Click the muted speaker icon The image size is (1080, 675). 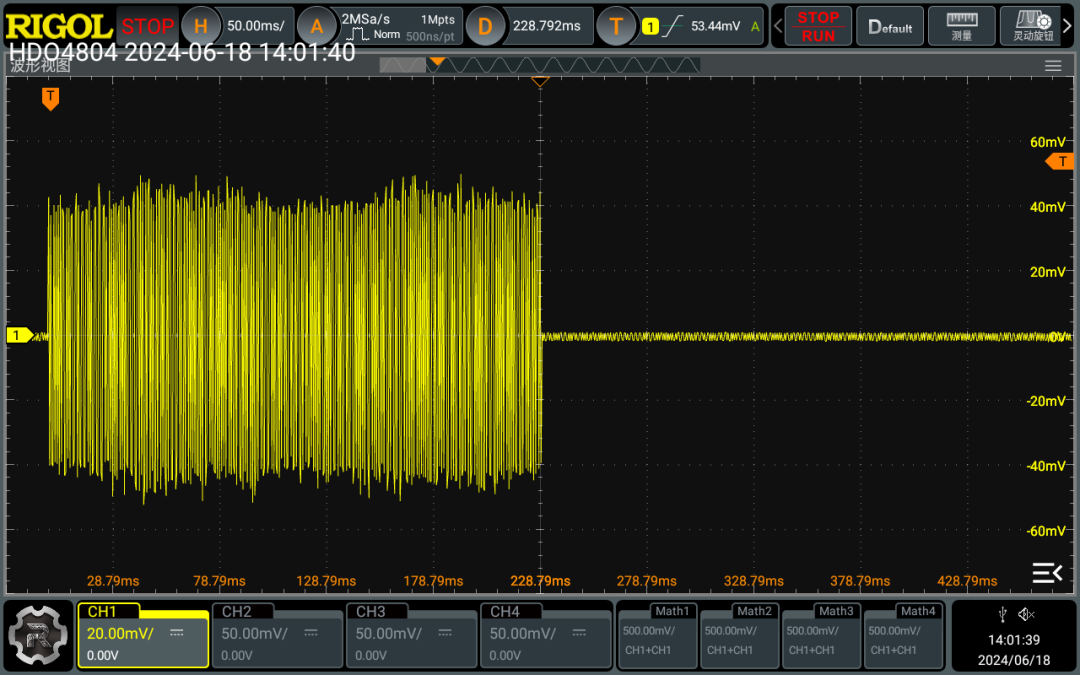(x=1025, y=614)
